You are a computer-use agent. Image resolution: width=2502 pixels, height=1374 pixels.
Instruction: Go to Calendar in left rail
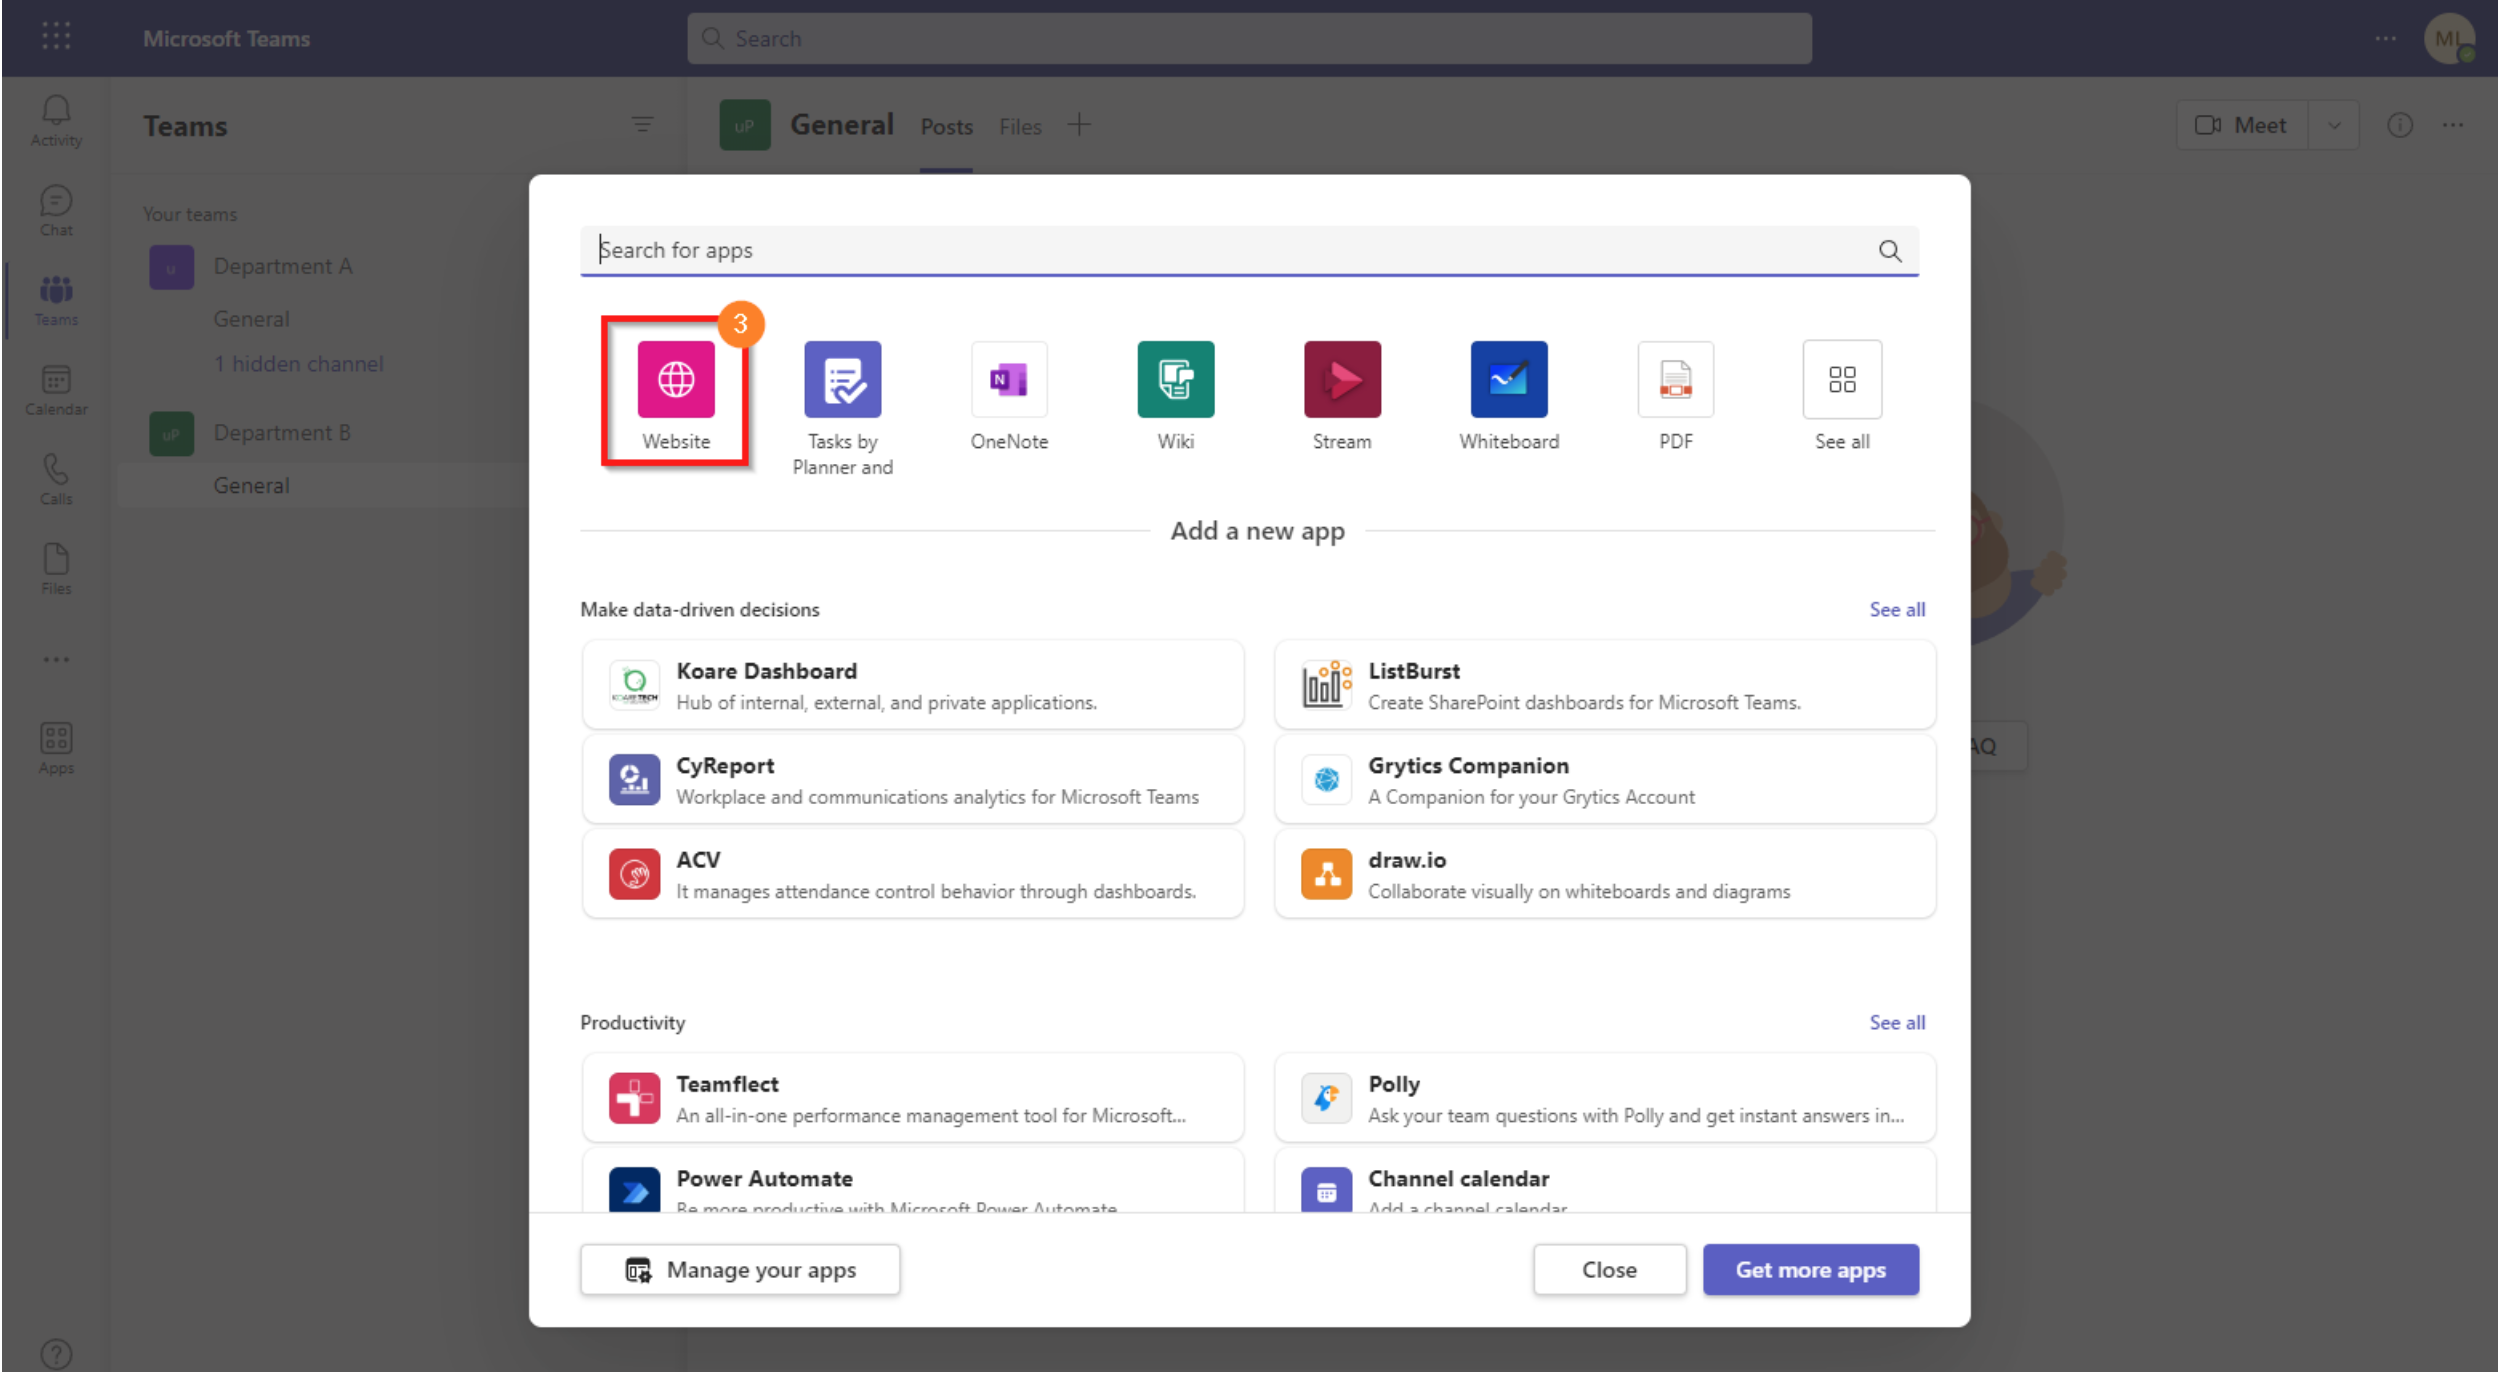click(56, 390)
